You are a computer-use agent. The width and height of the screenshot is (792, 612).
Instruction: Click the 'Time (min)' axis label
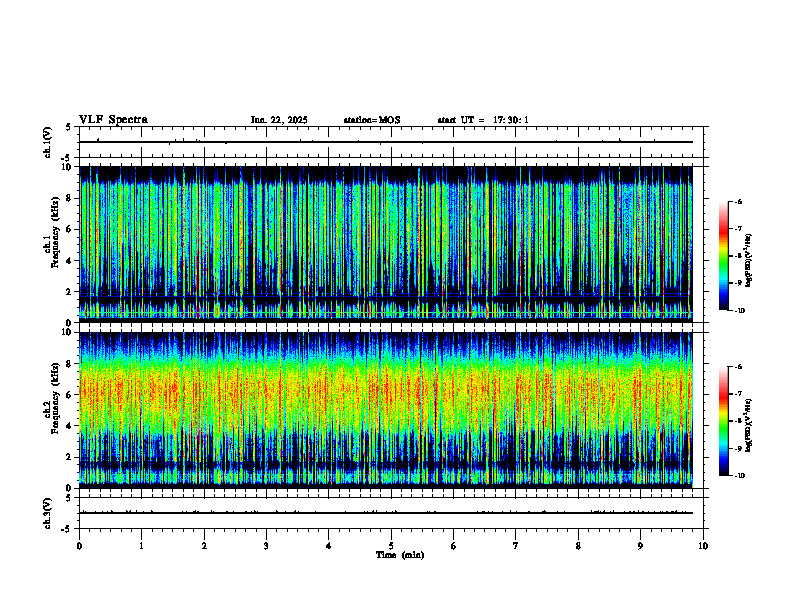click(x=400, y=555)
